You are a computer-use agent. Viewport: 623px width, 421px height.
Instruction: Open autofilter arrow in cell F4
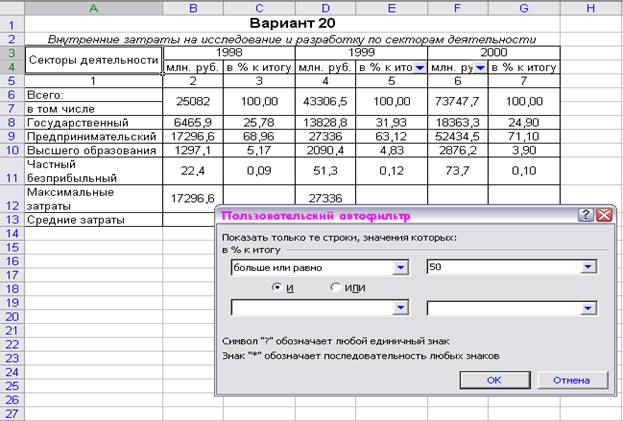click(x=480, y=68)
